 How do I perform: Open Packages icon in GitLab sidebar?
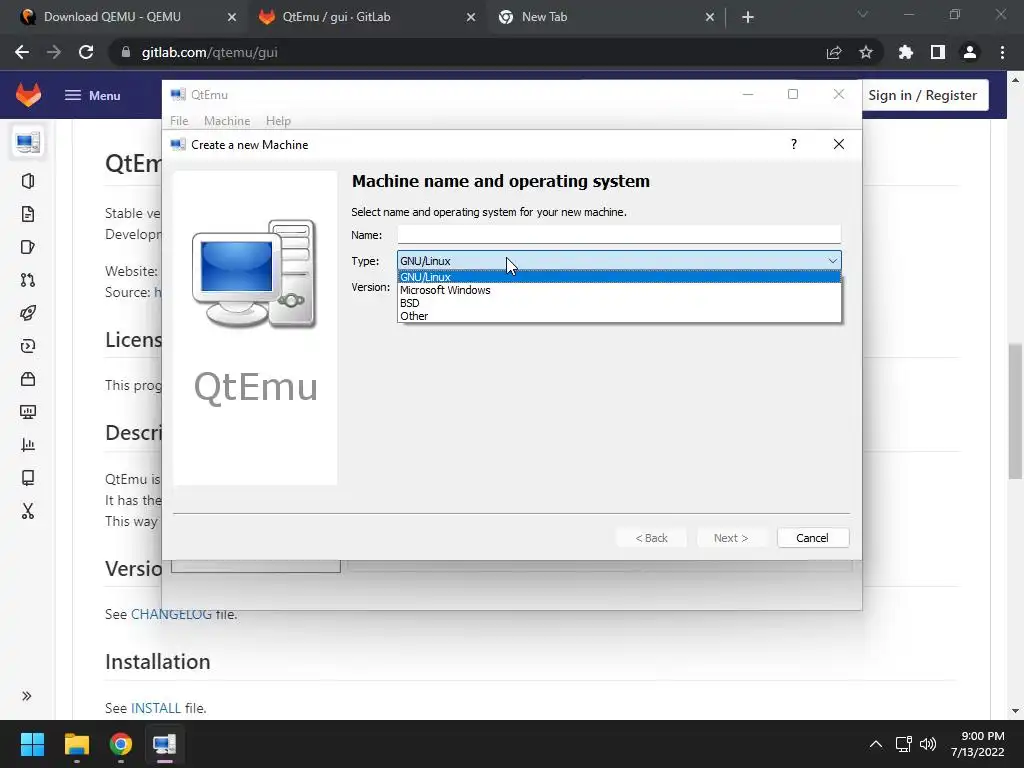click(28, 379)
